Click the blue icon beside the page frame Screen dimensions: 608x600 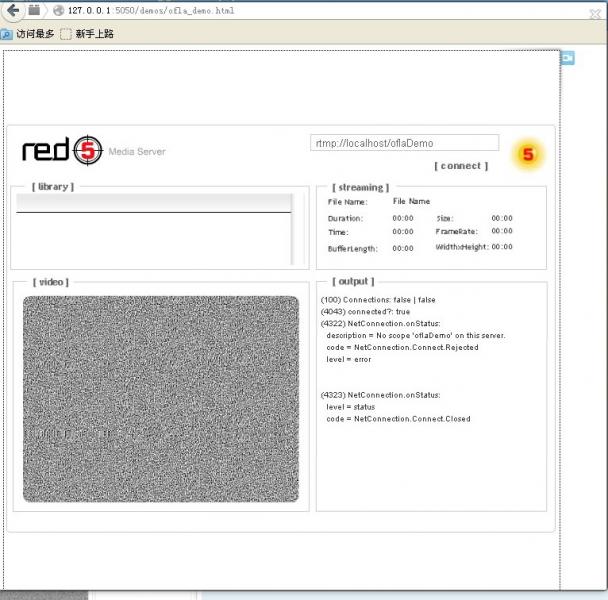(568, 58)
